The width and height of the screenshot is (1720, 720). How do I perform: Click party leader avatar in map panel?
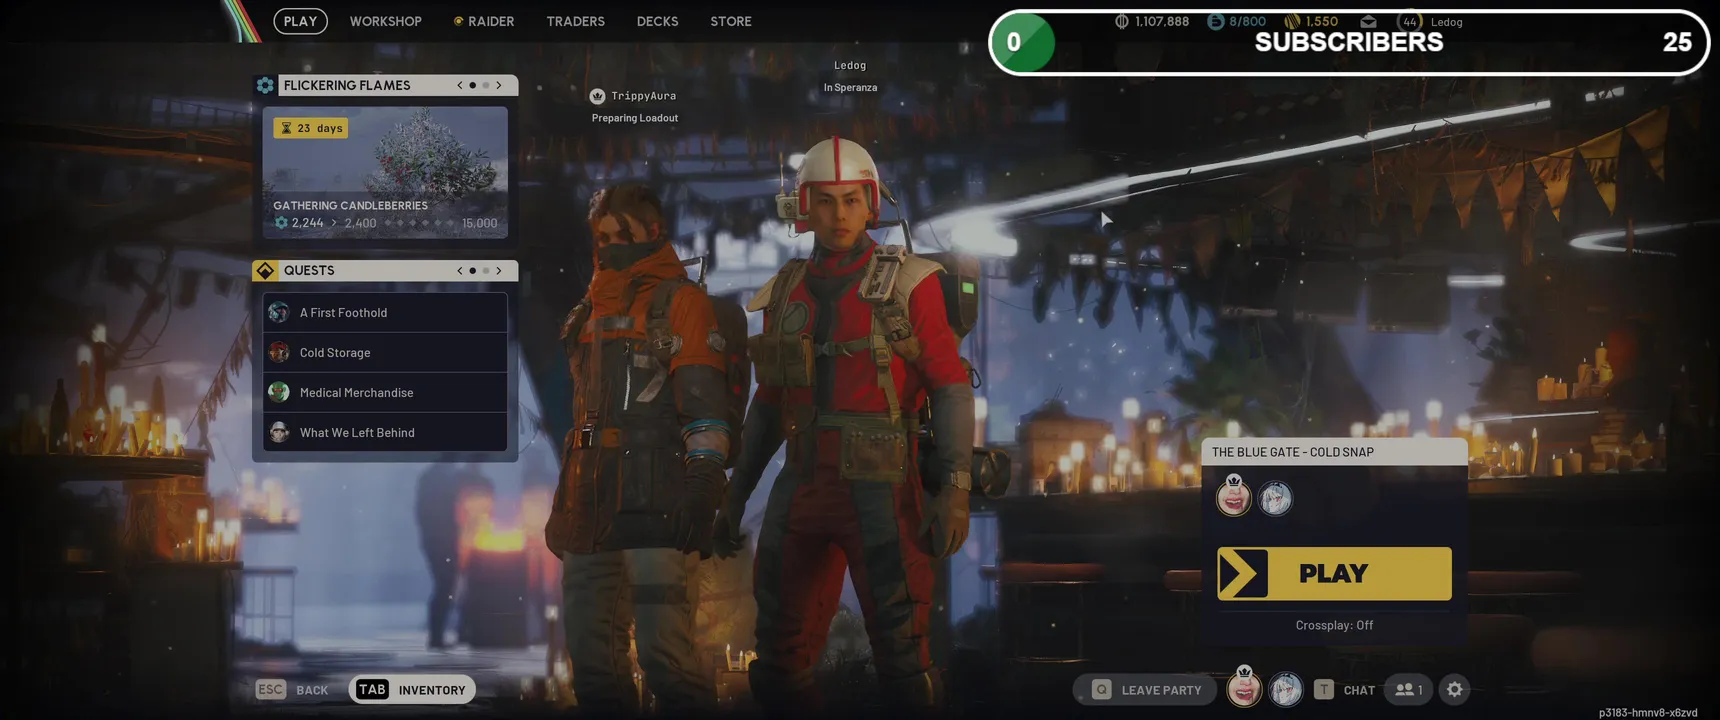coord(1234,496)
